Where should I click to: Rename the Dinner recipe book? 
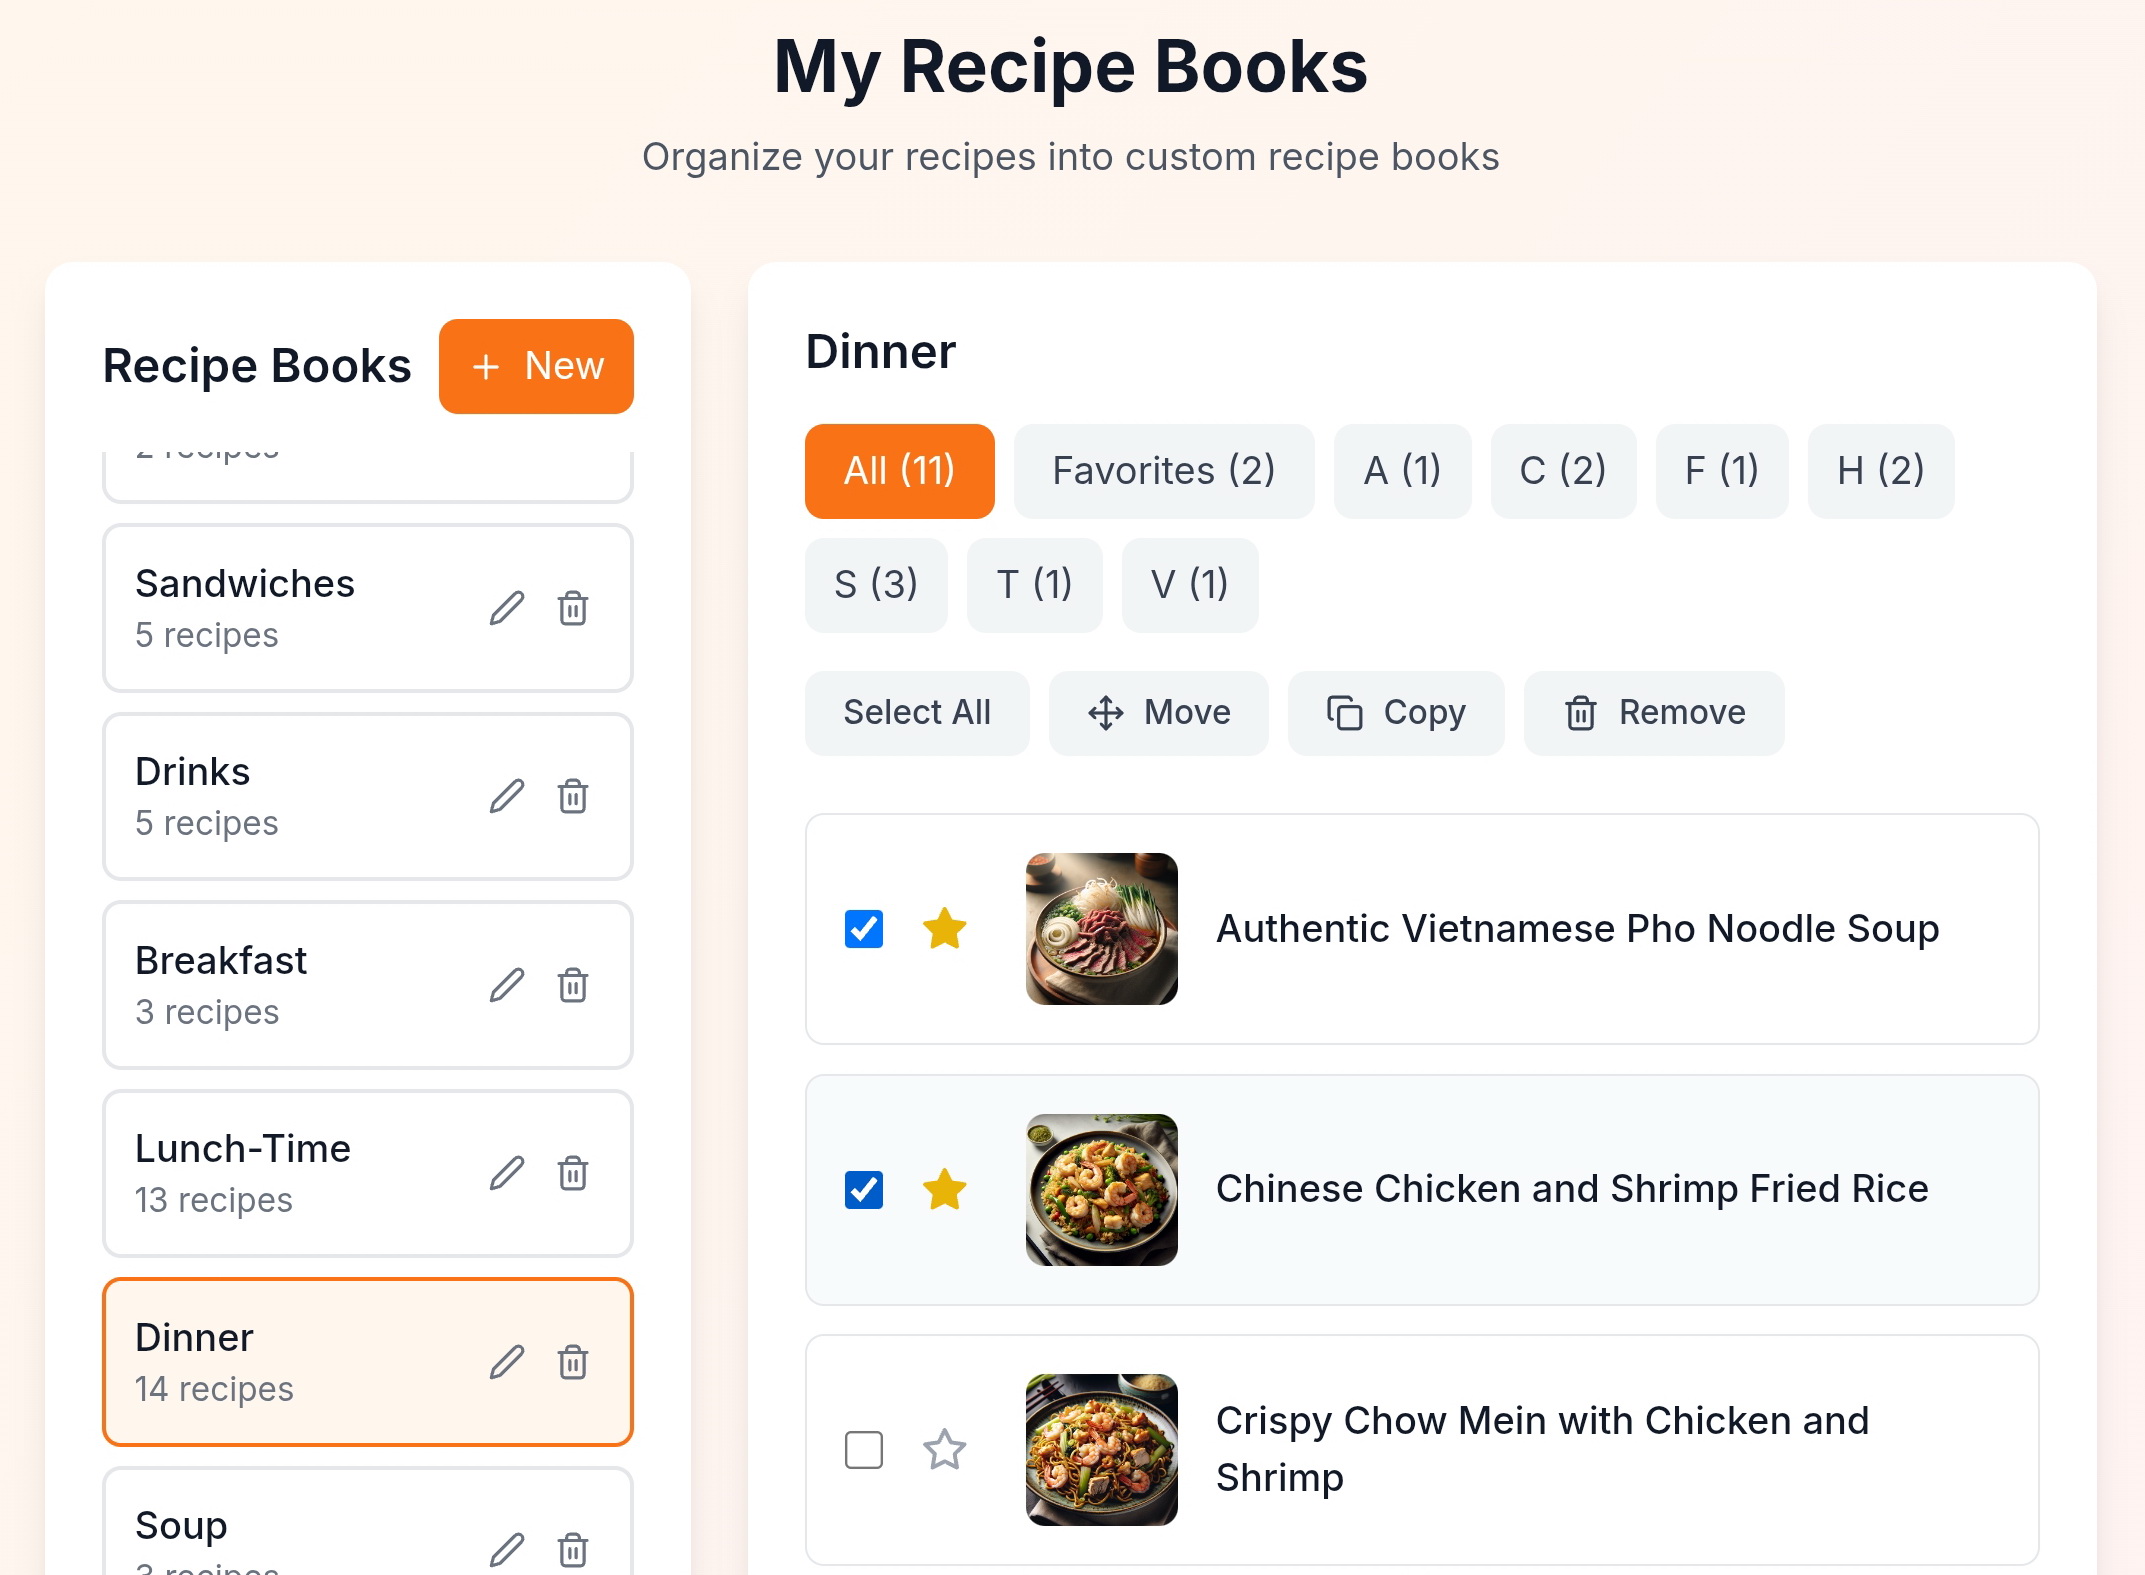tap(507, 1362)
